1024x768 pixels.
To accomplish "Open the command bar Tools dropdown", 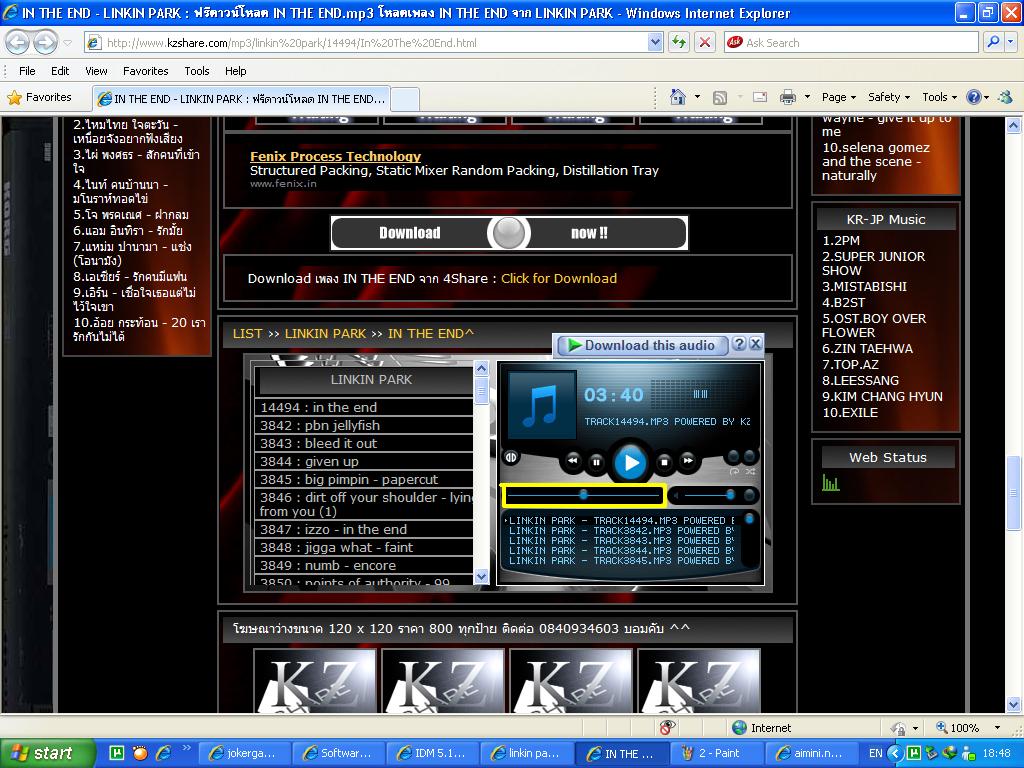I will 939,97.
